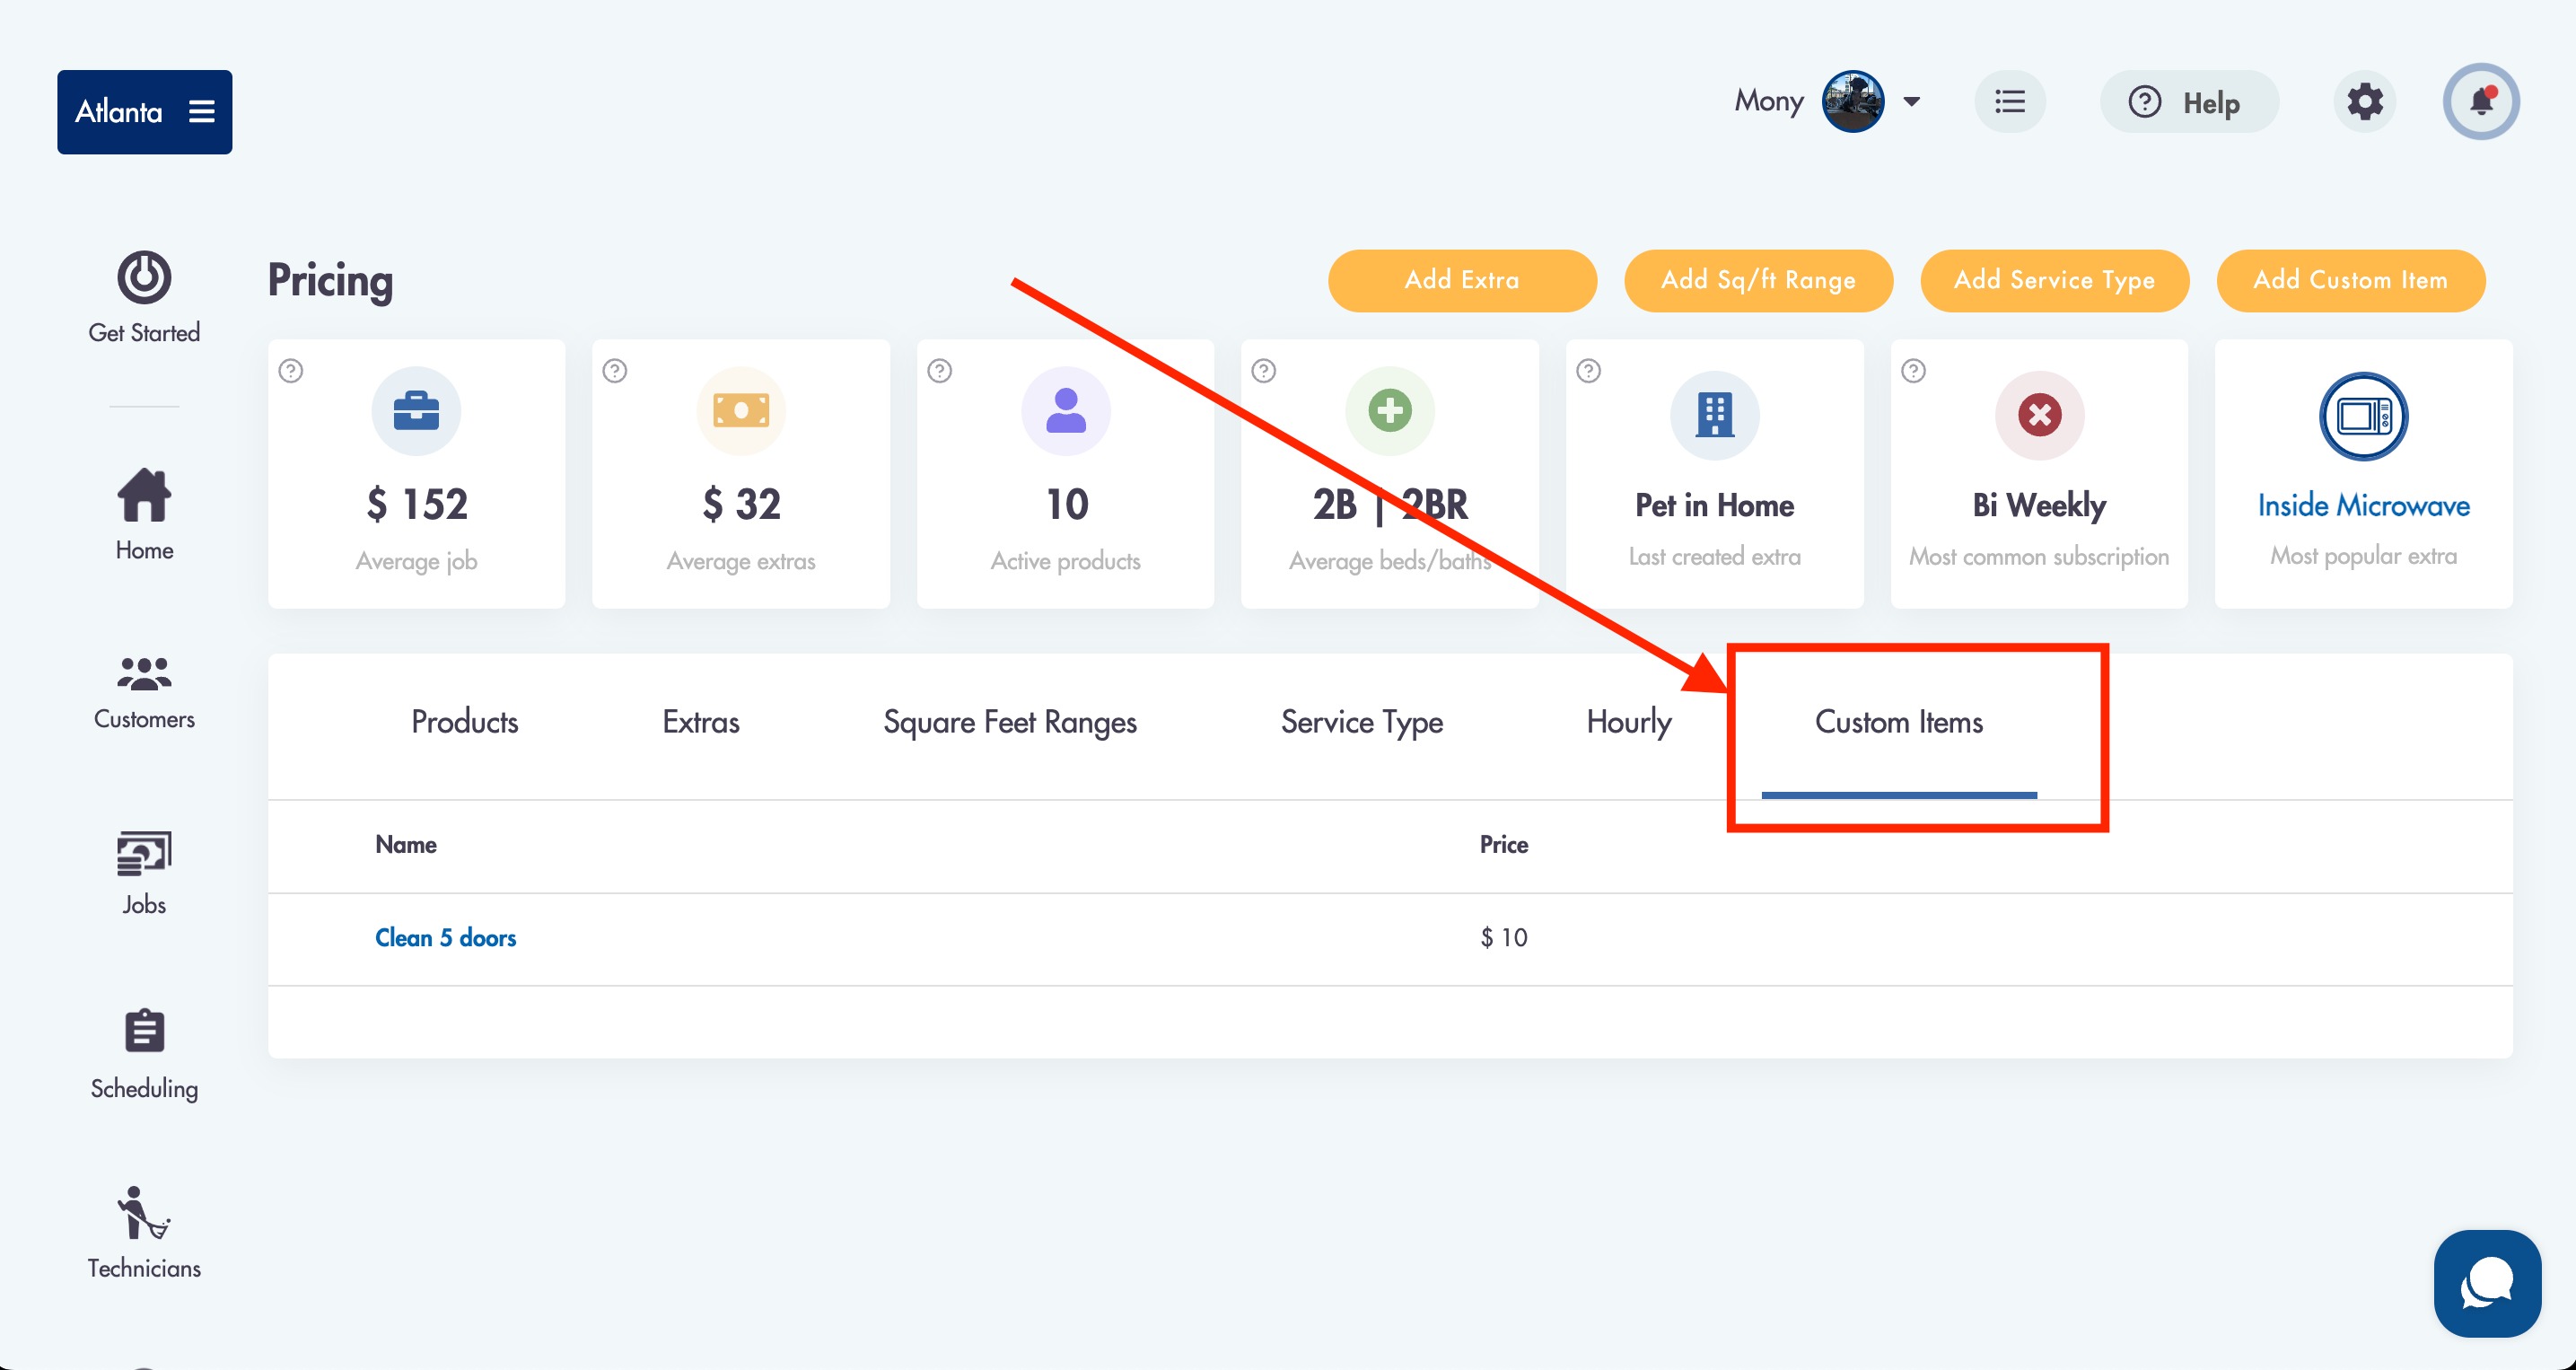Viewport: 2576px width, 1370px height.
Task: Click the help tooltip on Average job card
Action: 290,371
